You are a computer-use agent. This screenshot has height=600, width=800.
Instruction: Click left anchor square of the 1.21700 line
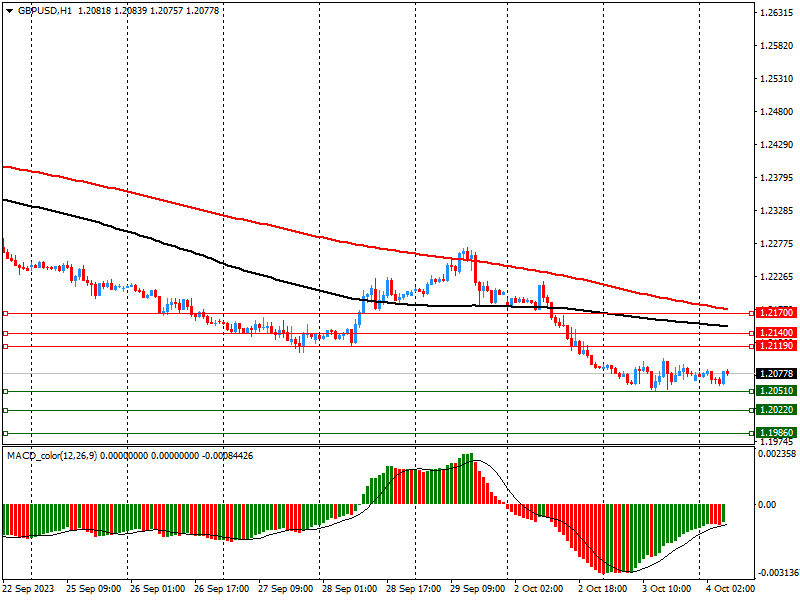tap(5, 313)
